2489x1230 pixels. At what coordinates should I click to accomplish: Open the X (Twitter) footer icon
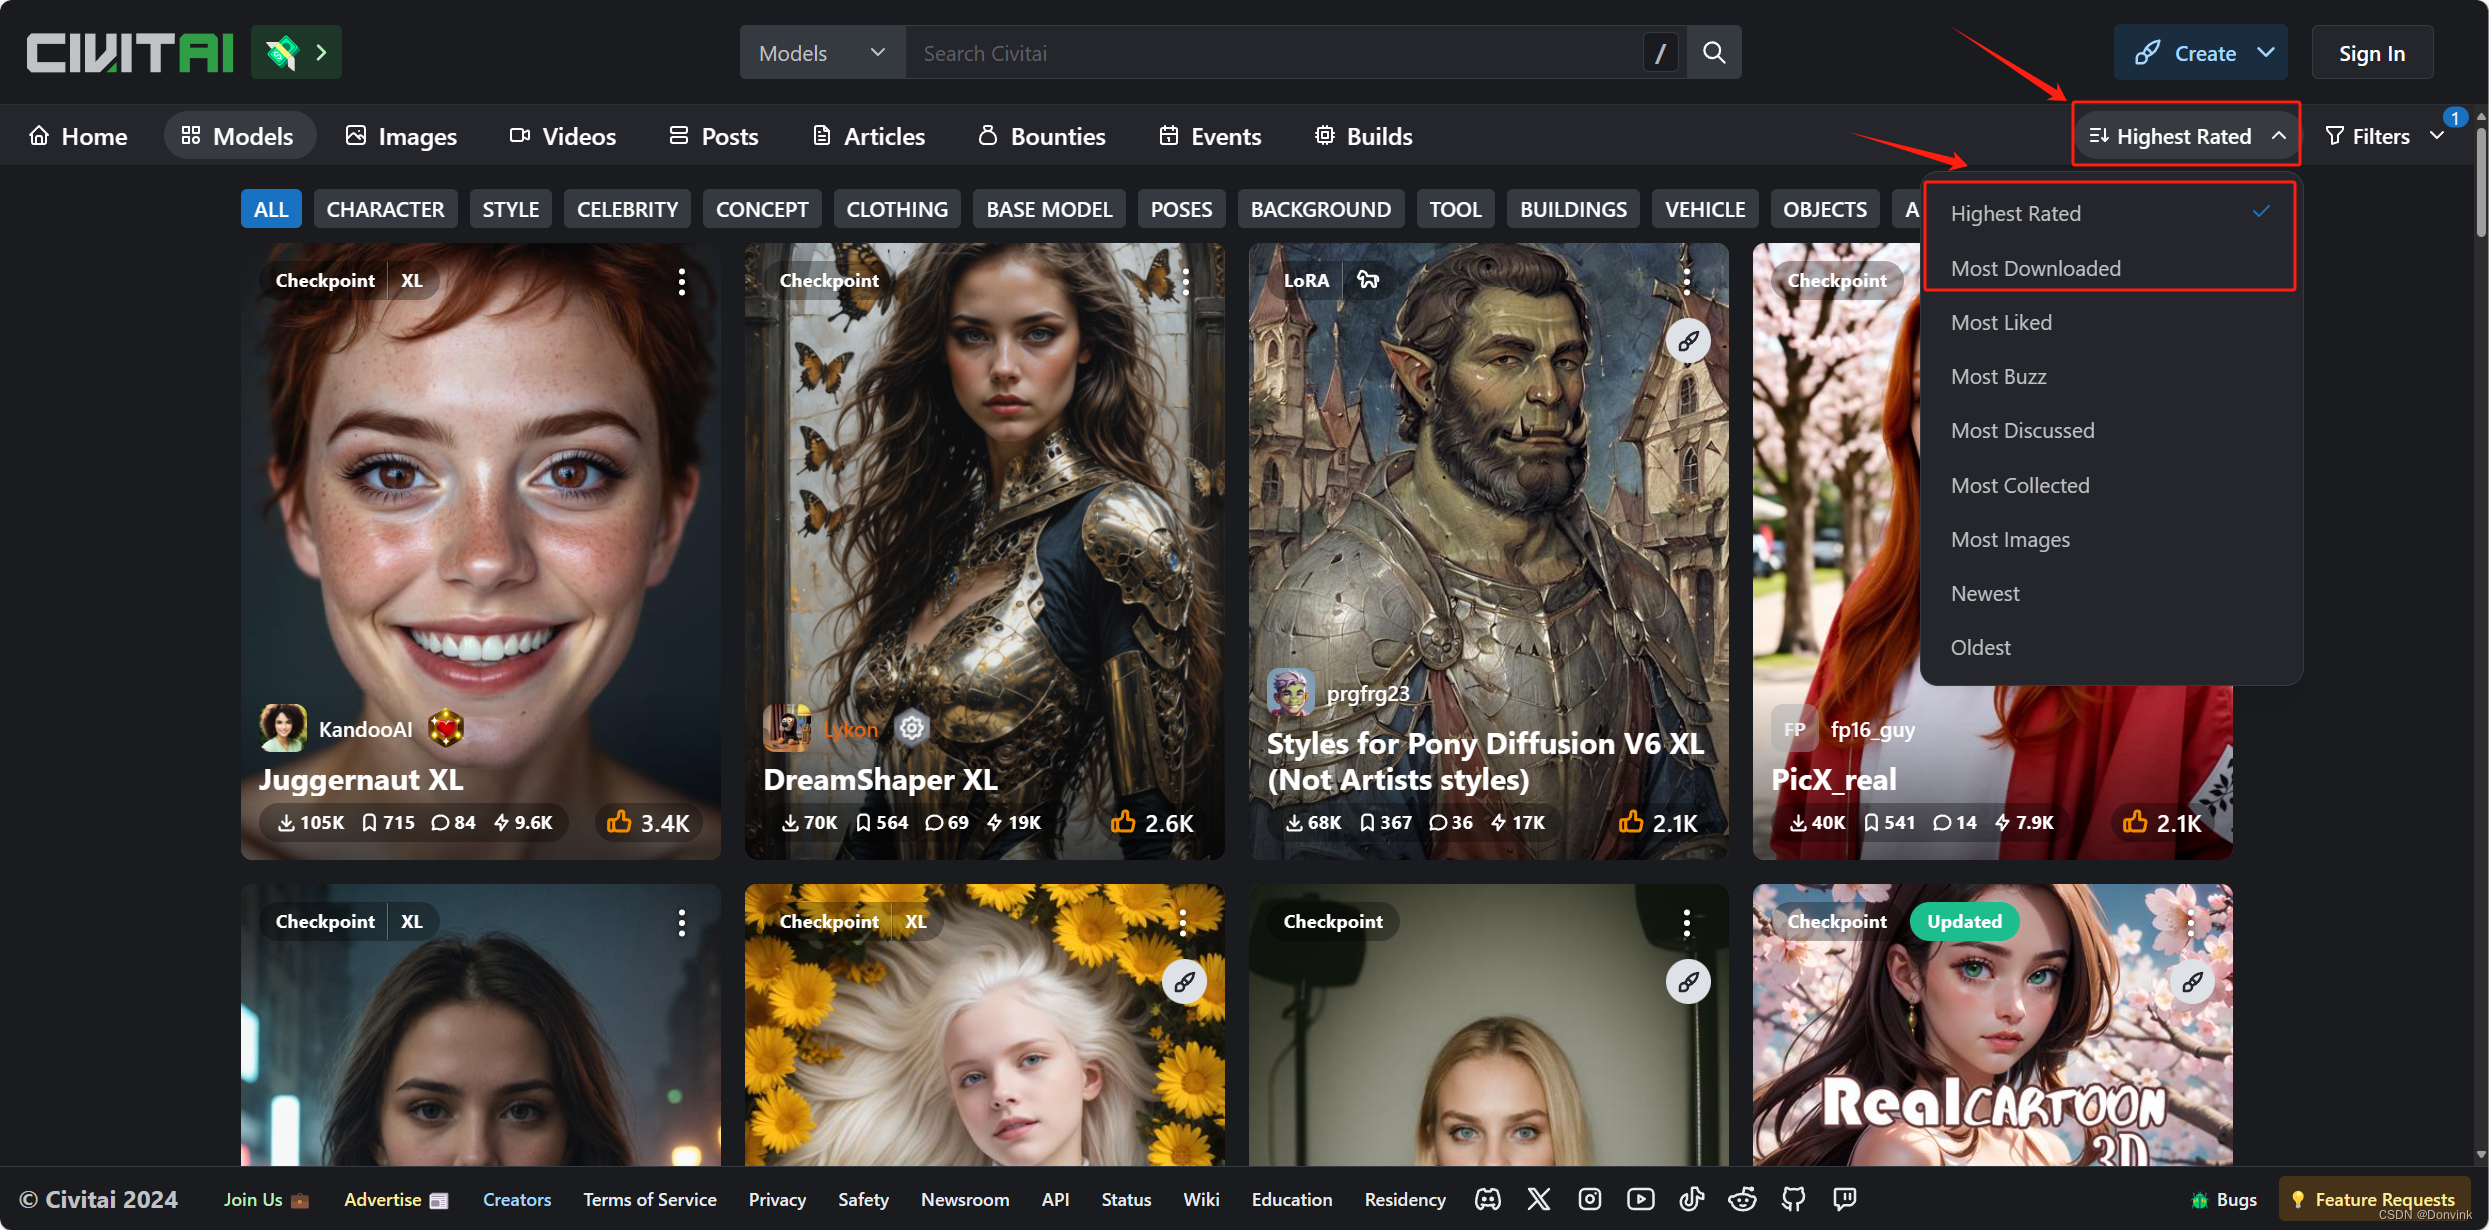tap(1539, 1199)
